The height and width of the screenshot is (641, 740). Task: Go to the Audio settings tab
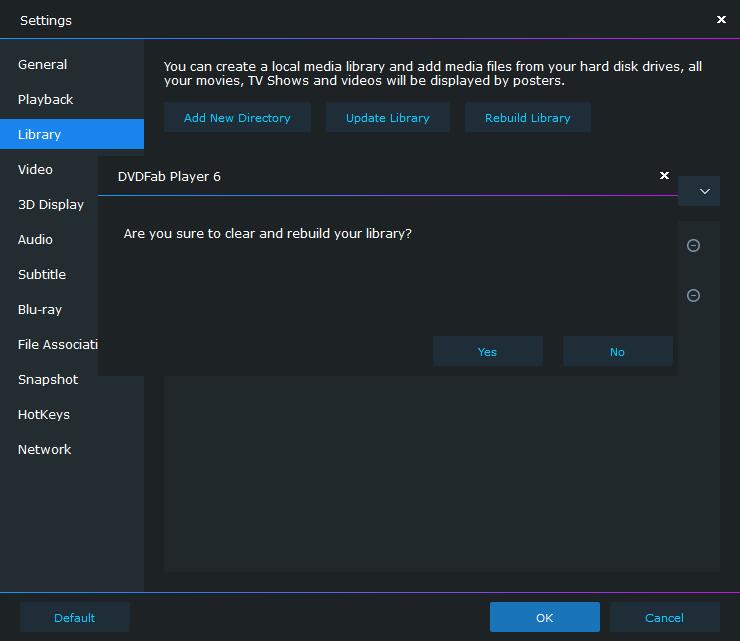49,239
